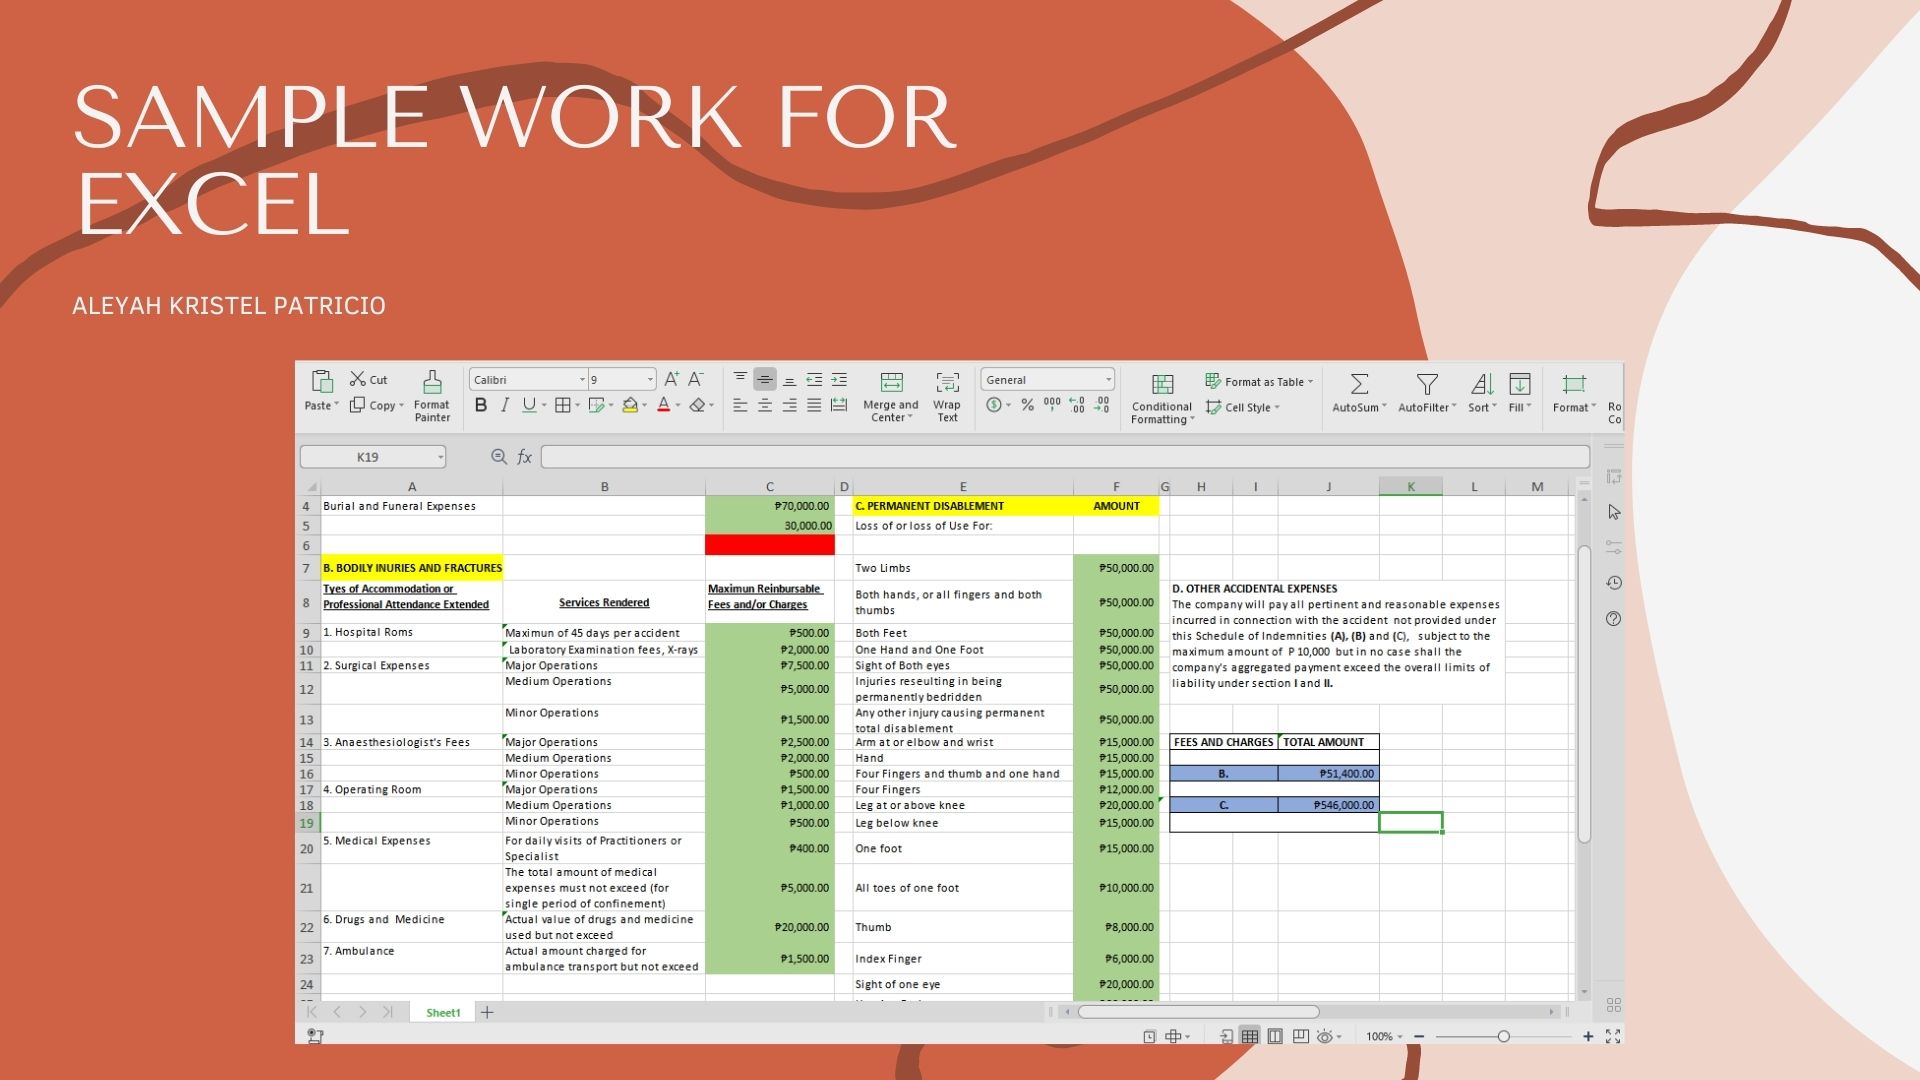1920x1080 pixels.
Task: Click the insert function fx icon
Action: (525, 457)
